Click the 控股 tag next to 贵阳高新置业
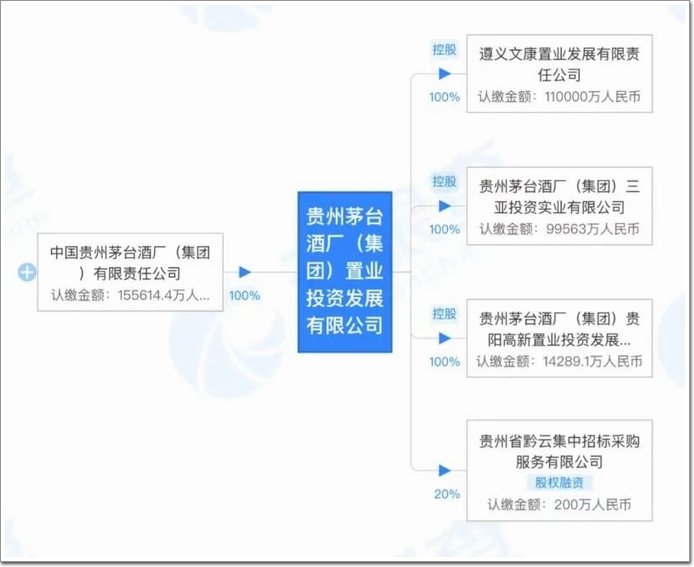 (x=444, y=315)
